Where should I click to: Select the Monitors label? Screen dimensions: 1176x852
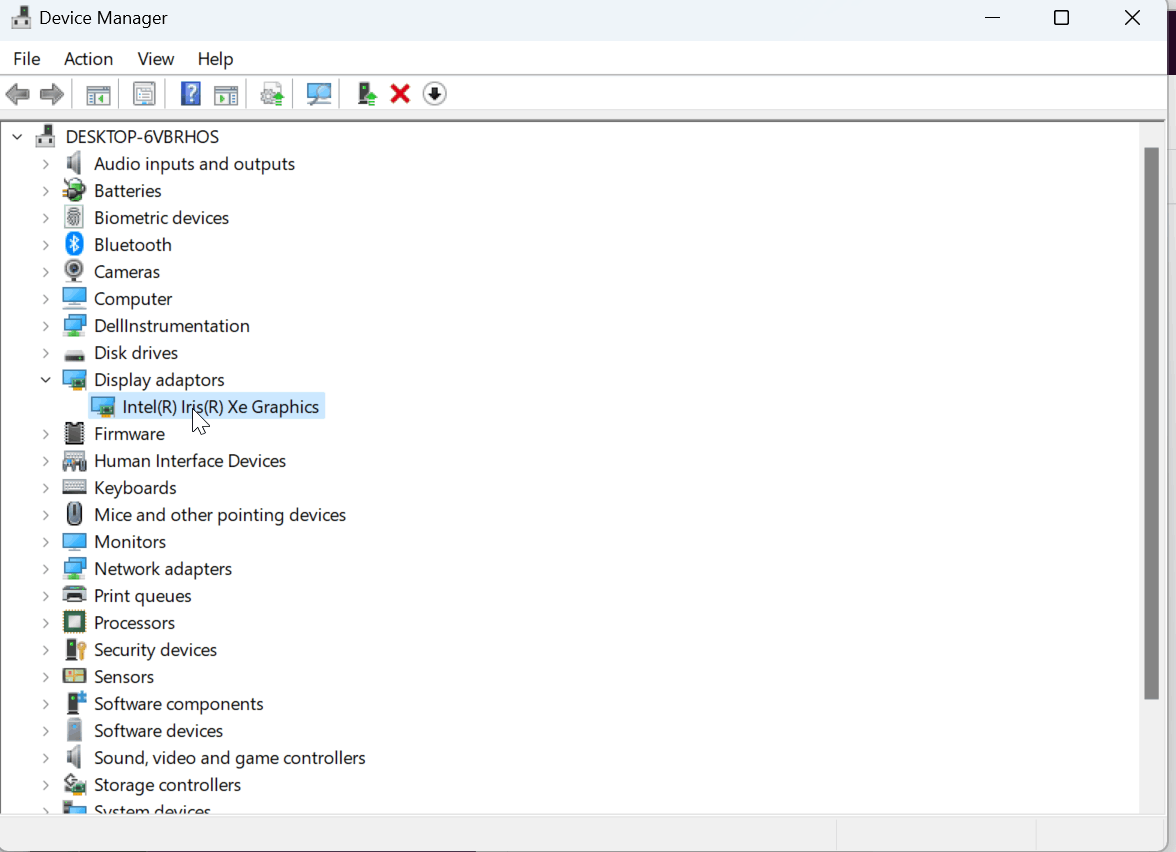(x=130, y=542)
